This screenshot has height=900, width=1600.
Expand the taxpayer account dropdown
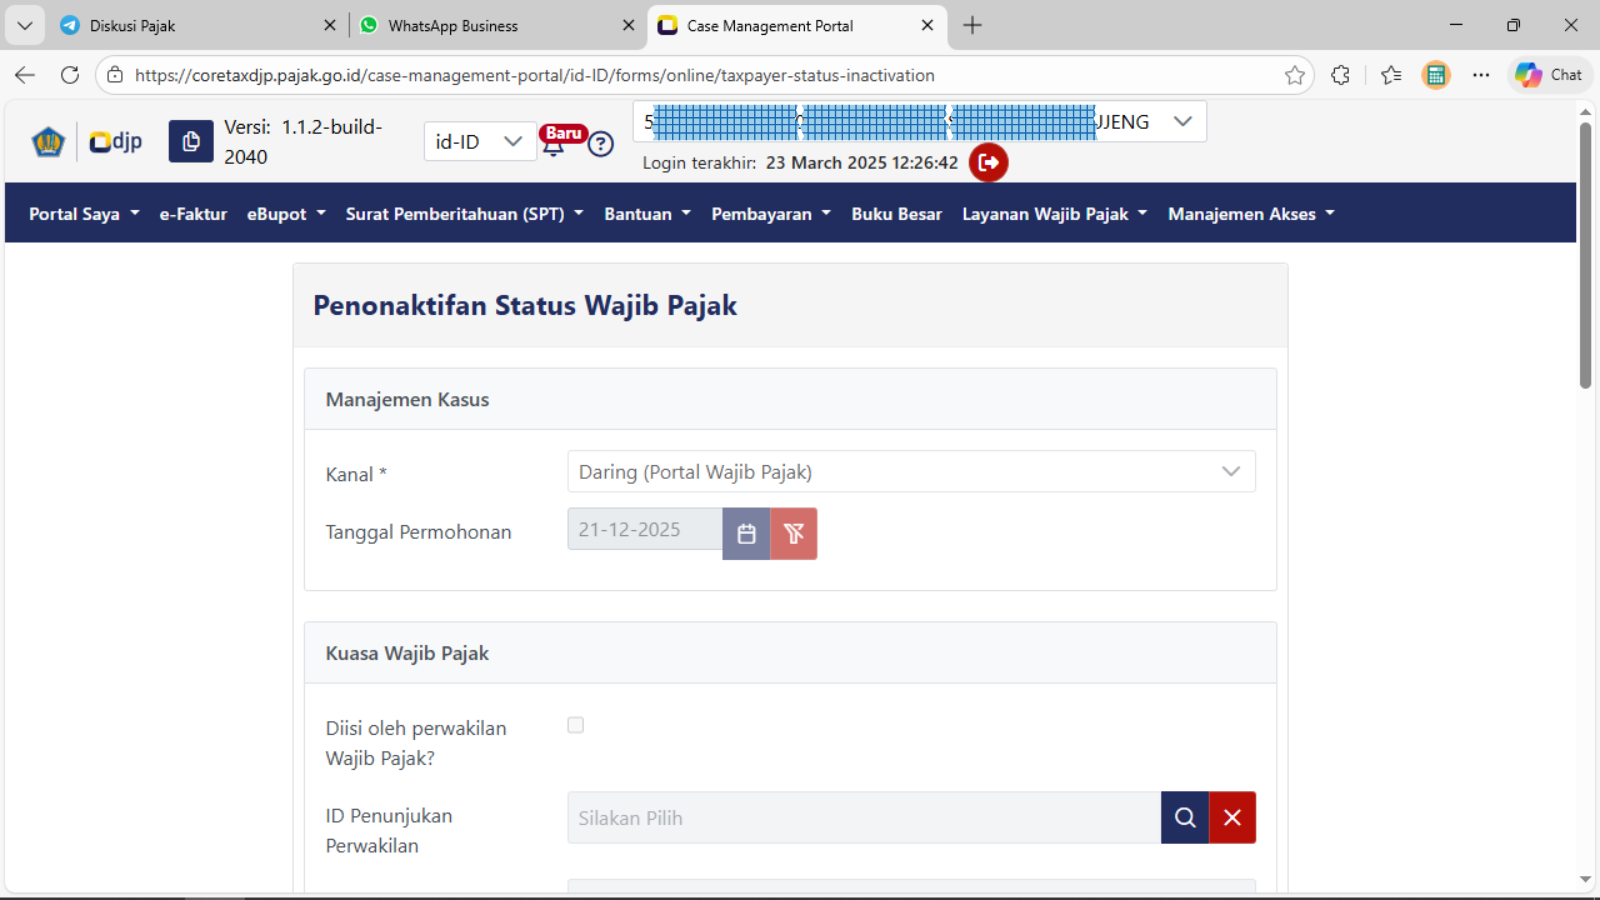(x=1183, y=122)
